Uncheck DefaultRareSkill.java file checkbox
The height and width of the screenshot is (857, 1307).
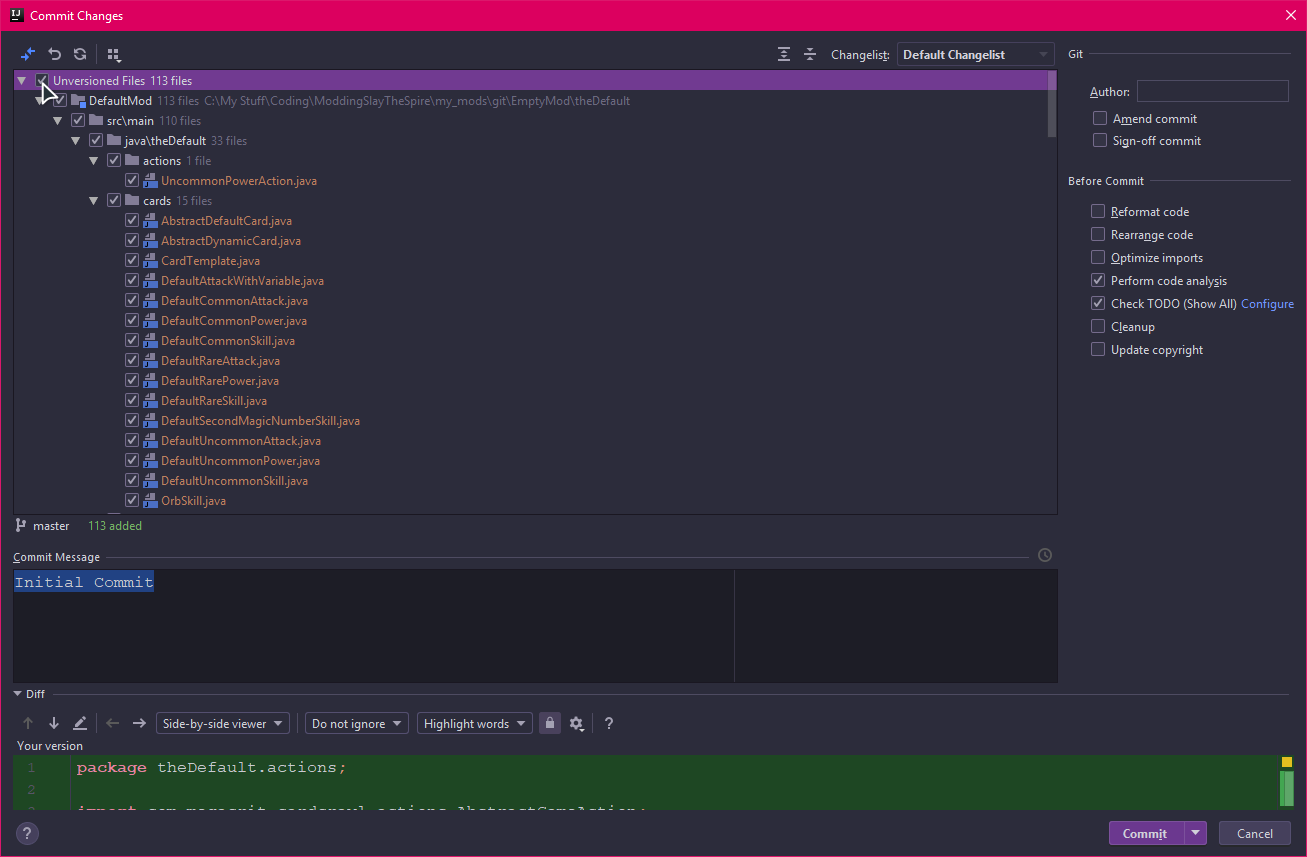(x=132, y=400)
